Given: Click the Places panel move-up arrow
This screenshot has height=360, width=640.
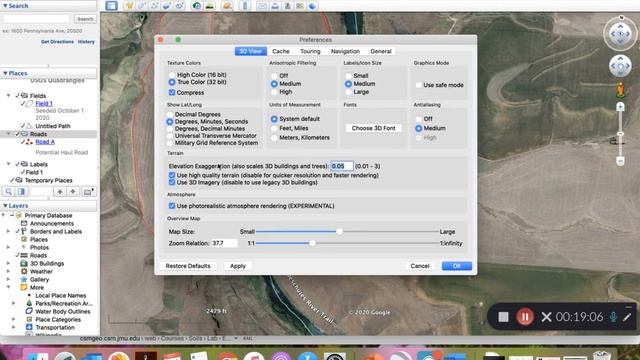Looking at the screenshot, I should click(60, 191).
